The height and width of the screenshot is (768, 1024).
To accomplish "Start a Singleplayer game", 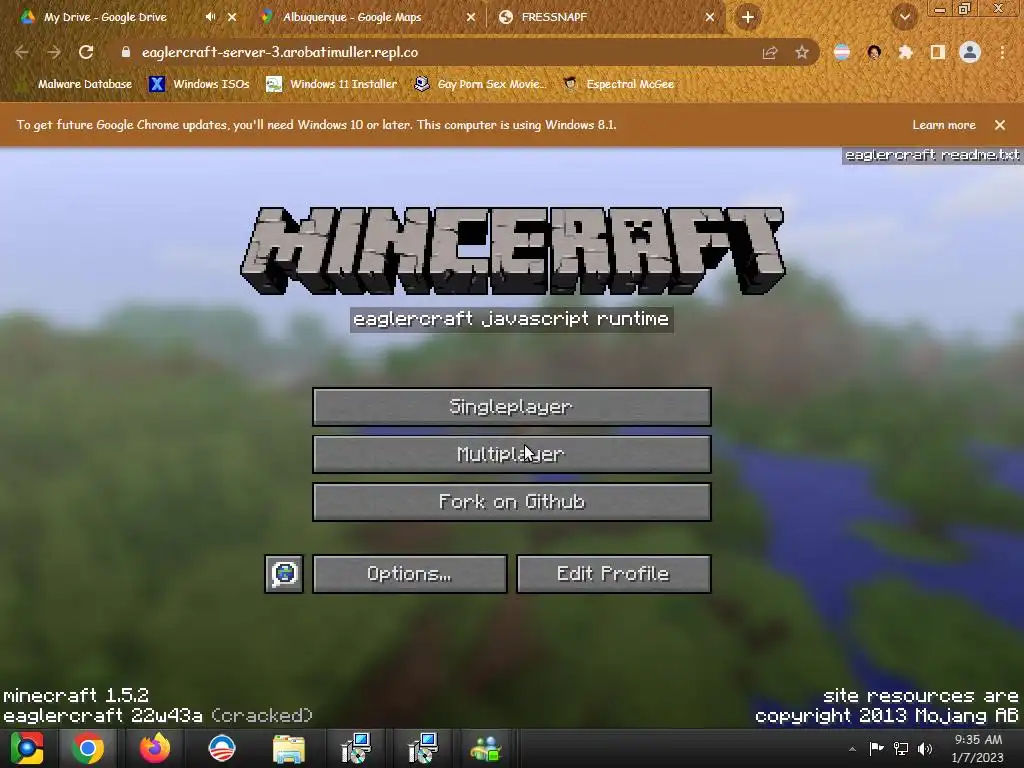I will [x=511, y=407].
